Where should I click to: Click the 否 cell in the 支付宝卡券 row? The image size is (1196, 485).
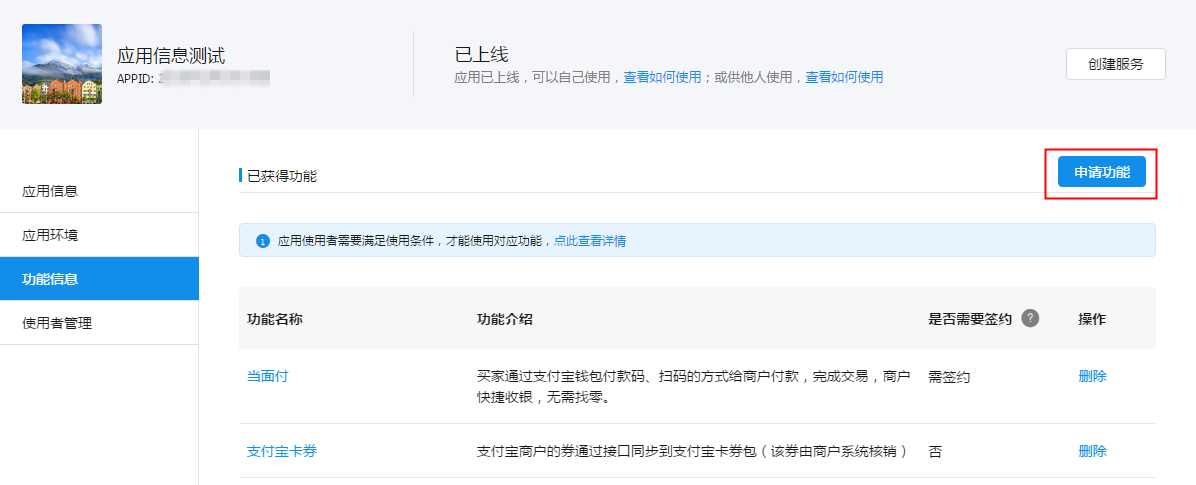[935, 451]
